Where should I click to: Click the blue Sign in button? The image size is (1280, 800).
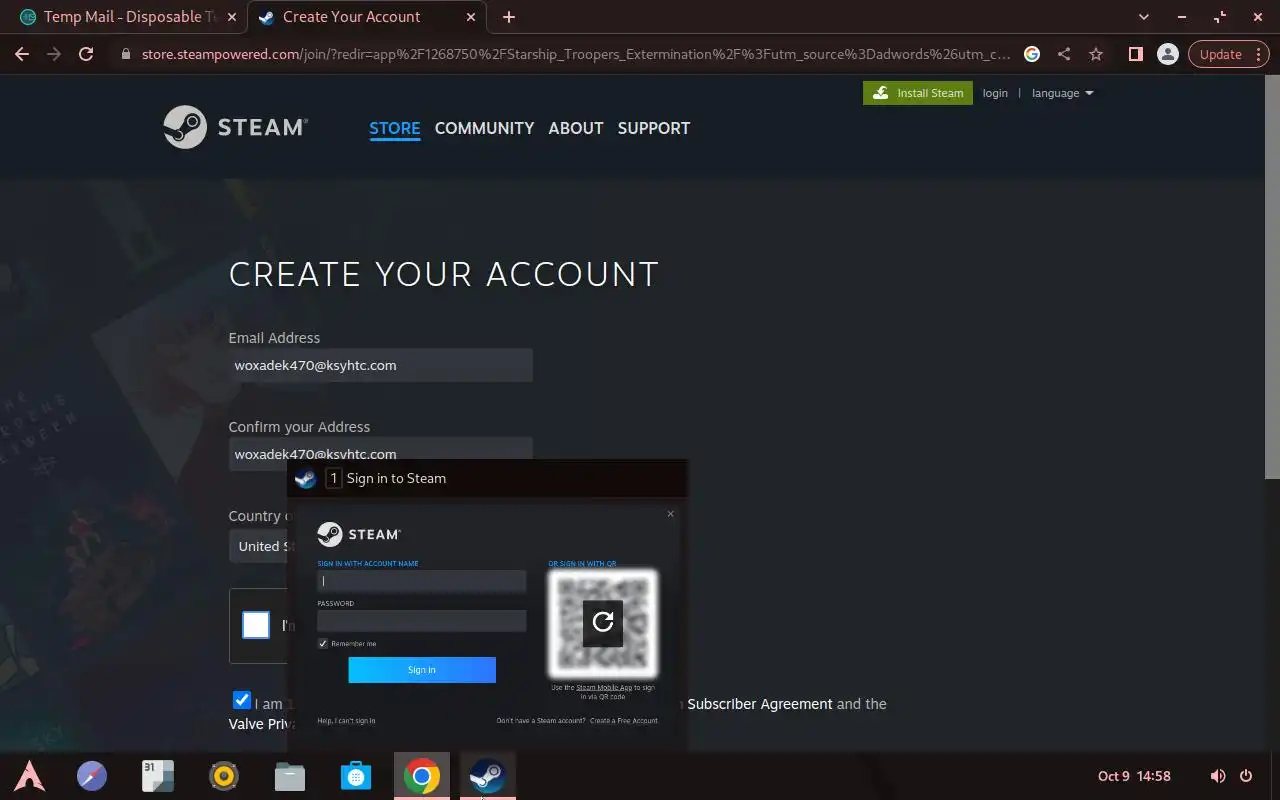[422, 670]
